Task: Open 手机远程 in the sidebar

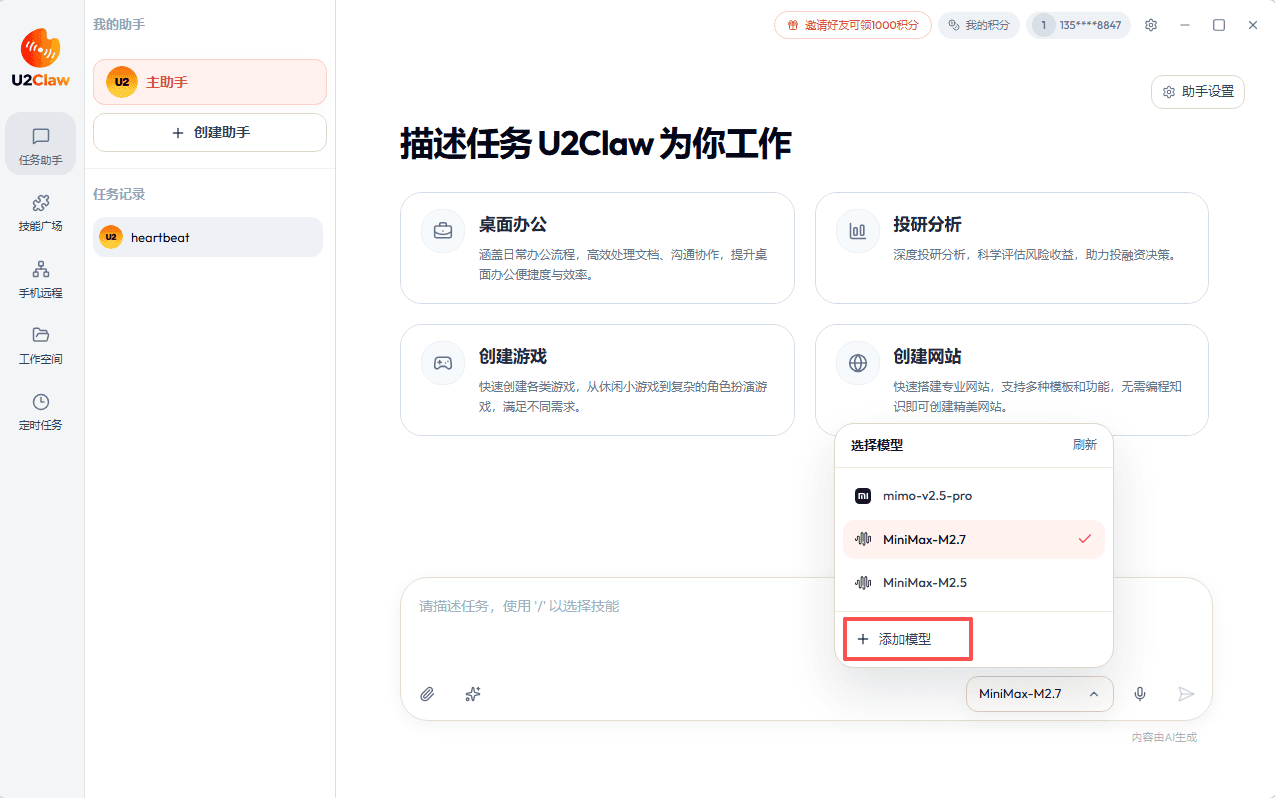Action: click(x=41, y=280)
